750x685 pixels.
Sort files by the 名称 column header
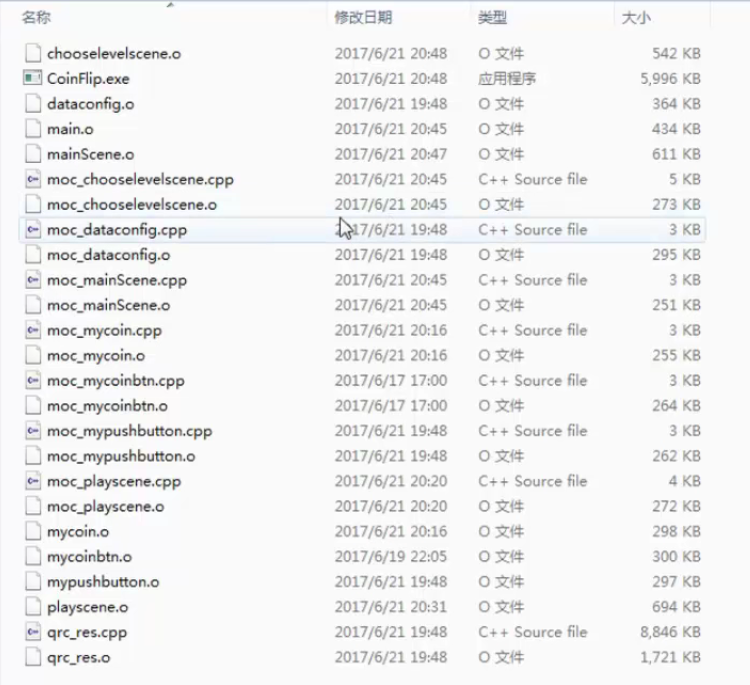[36, 18]
